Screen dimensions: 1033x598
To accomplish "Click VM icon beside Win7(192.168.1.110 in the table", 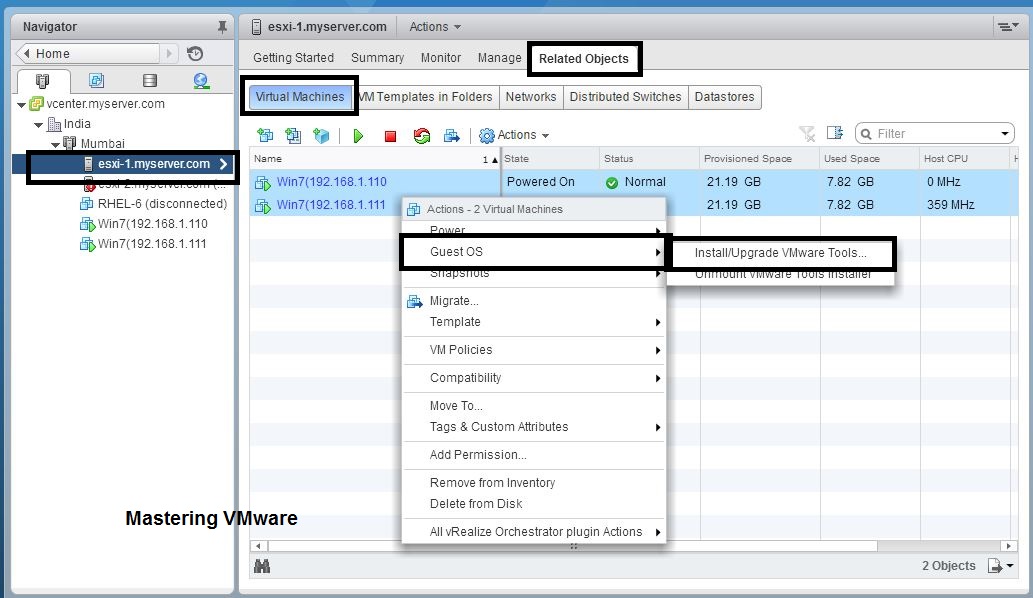I will pos(263,182).
